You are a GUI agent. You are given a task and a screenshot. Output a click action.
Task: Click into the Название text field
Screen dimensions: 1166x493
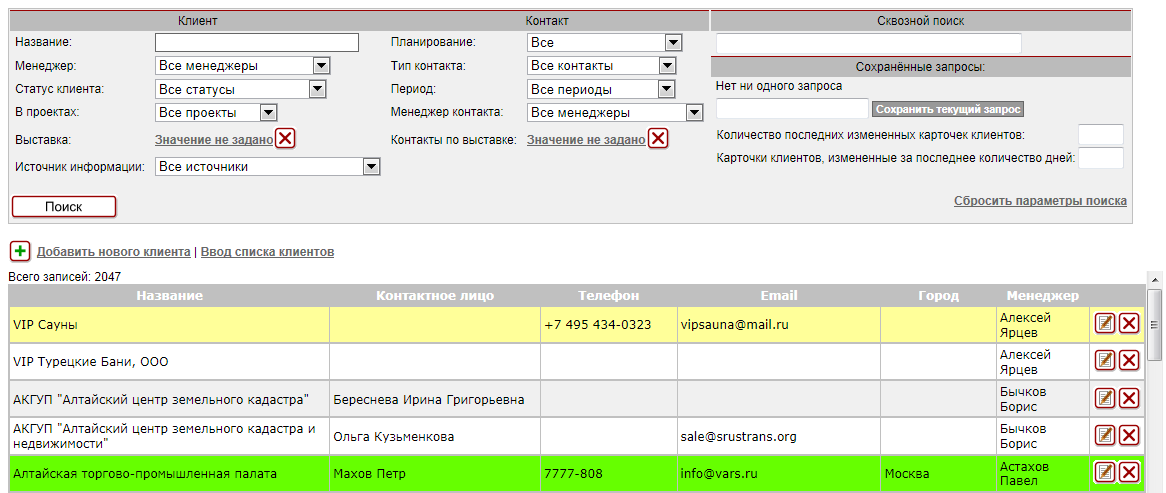click(257, 42)
